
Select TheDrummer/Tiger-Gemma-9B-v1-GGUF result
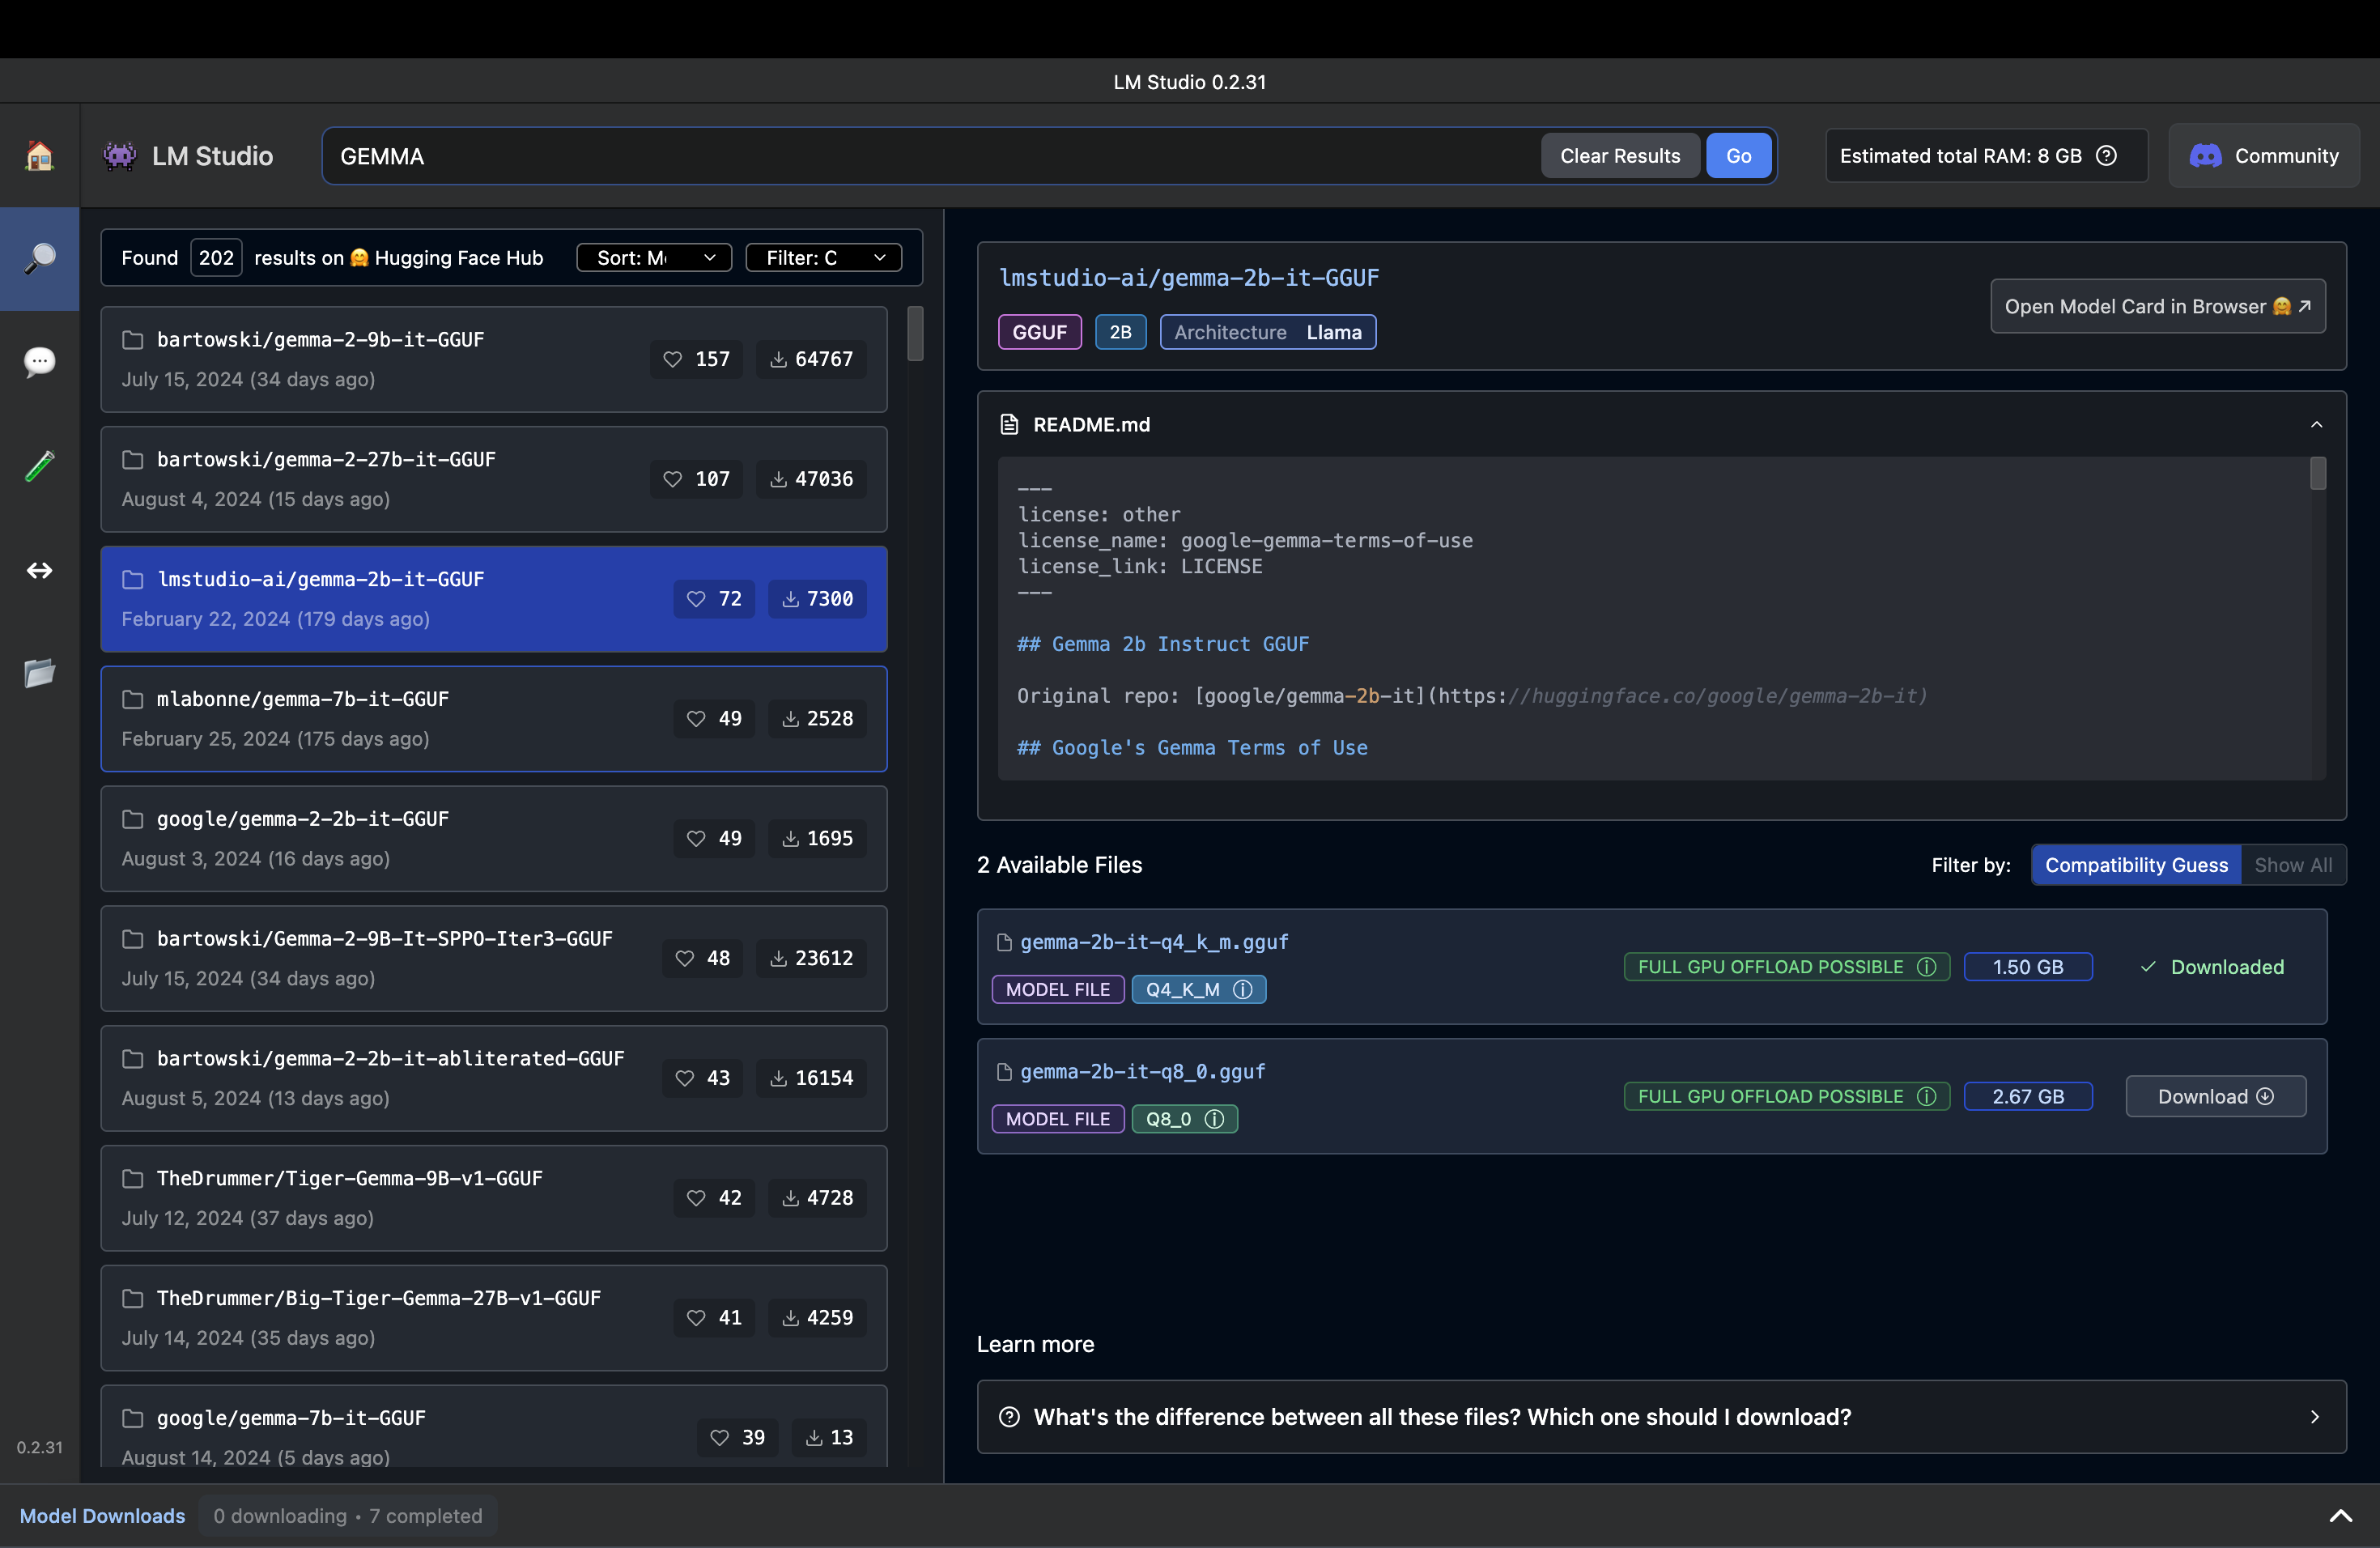[494, 1198]
